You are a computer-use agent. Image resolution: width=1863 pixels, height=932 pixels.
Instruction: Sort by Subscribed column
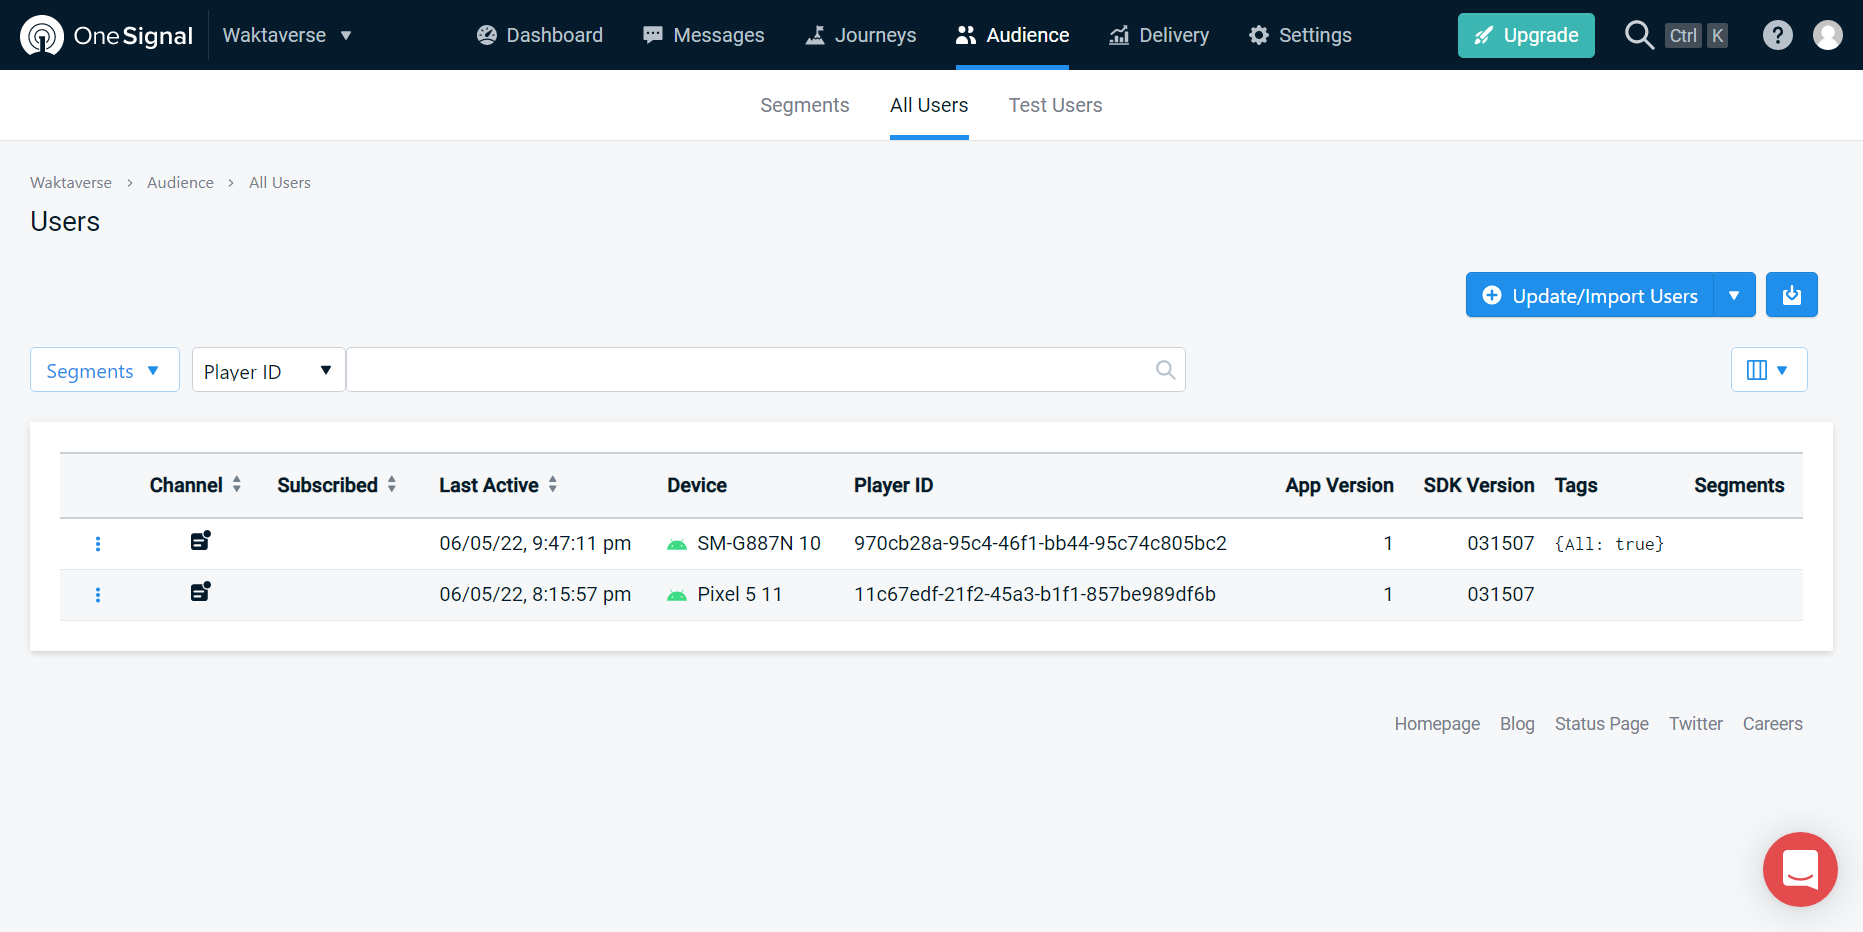[337, 485]
